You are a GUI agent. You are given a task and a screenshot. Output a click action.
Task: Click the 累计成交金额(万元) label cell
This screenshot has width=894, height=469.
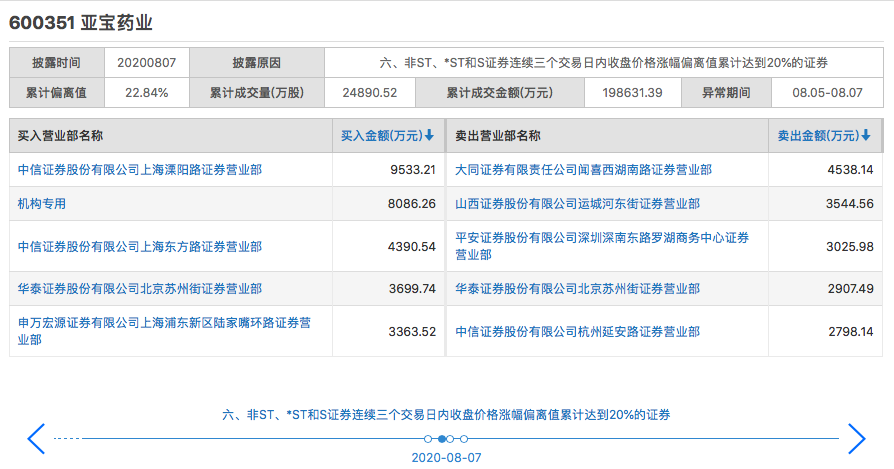point(499,93)
